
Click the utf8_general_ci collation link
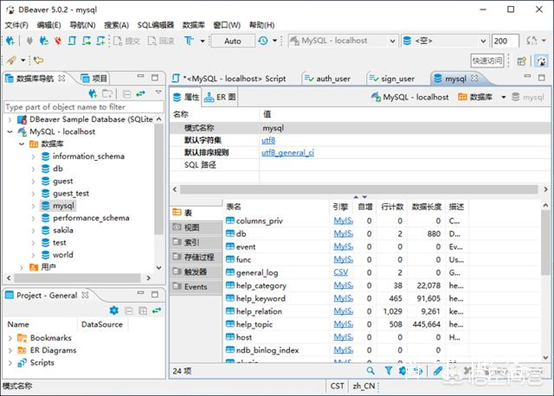pyautogui.click(x=288, y=153)
